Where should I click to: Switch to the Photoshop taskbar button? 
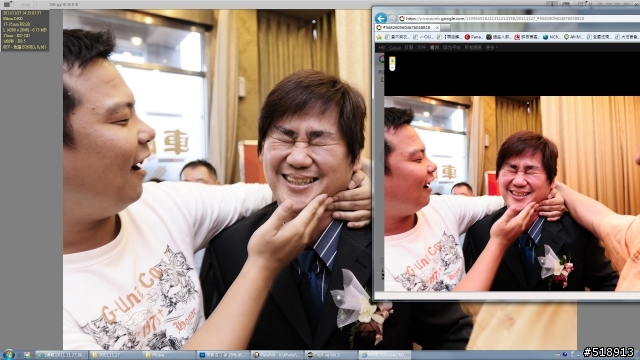pyautogui.click(x=222, y=355)
